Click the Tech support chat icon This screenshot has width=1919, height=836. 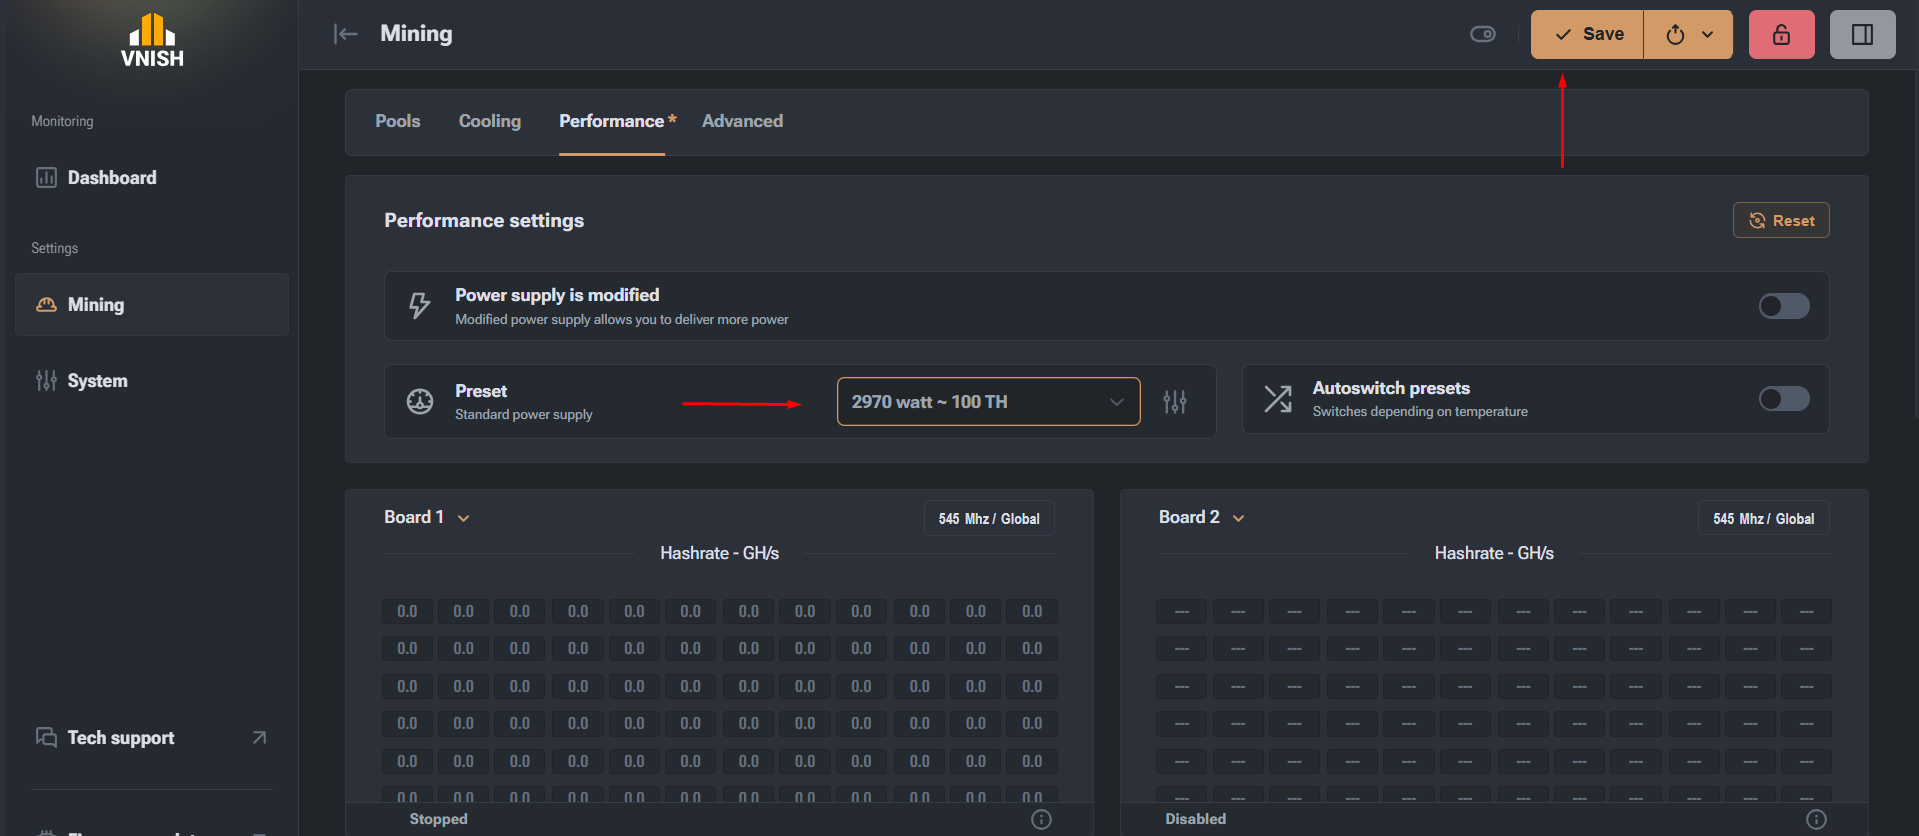[46, 738]
